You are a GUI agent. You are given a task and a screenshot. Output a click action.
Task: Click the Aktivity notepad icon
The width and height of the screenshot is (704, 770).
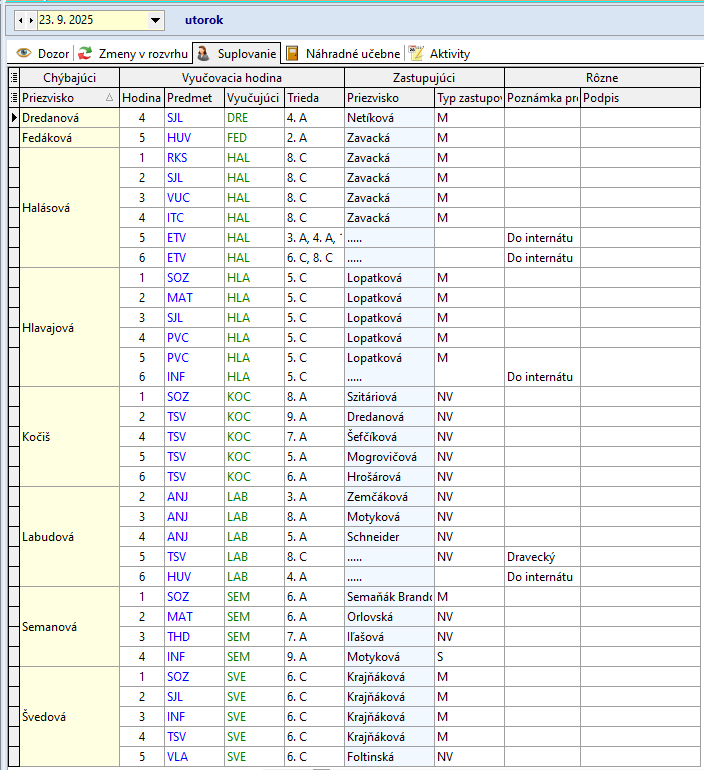pos(415,53)
